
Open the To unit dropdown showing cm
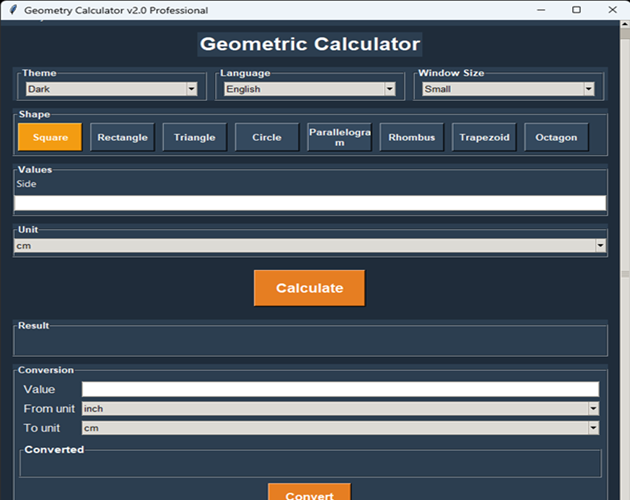340,428
